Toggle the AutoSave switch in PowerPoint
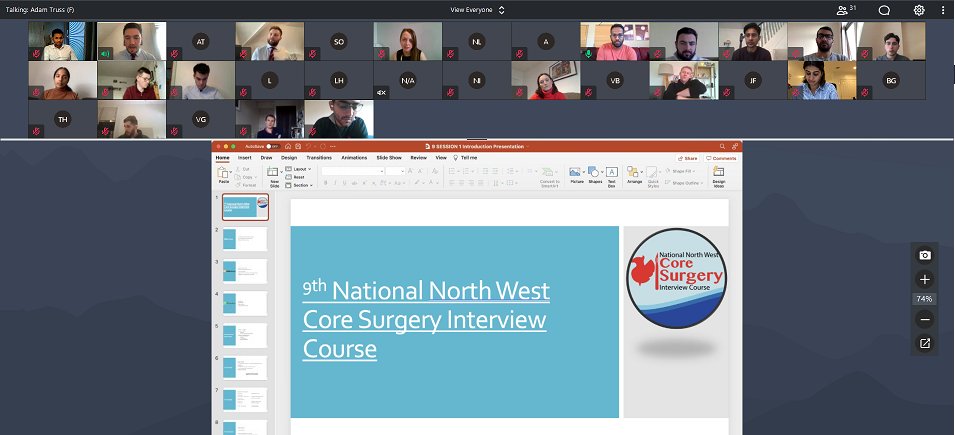955x435 pixels. click(273, 147)
